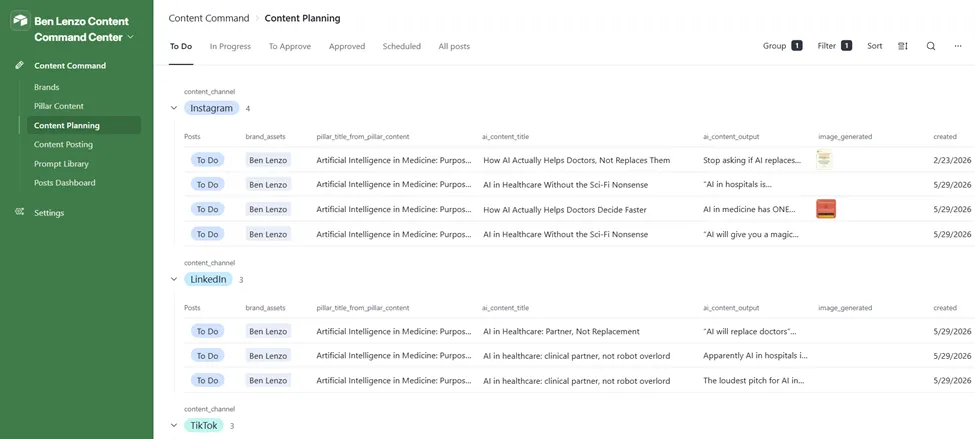Screen dimensions: 975x439
Task: Click '"AI will give you a magic...' output cell
Action: point(751,234)
